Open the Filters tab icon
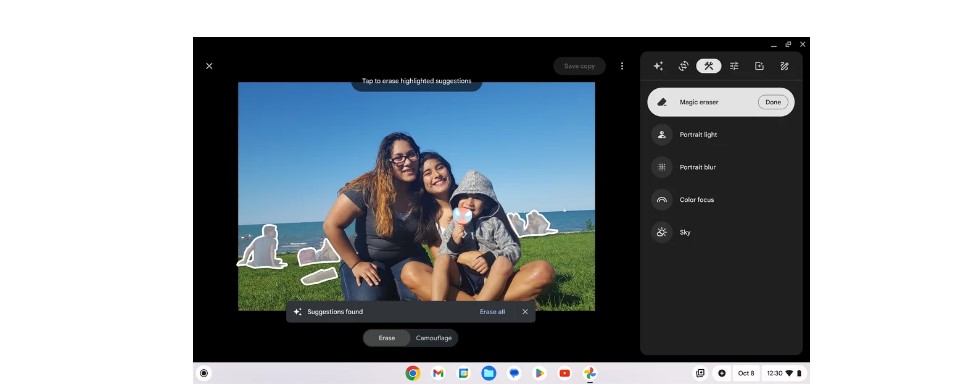The width and height of the screenshot is (960, 392). [x=759, y=66]
